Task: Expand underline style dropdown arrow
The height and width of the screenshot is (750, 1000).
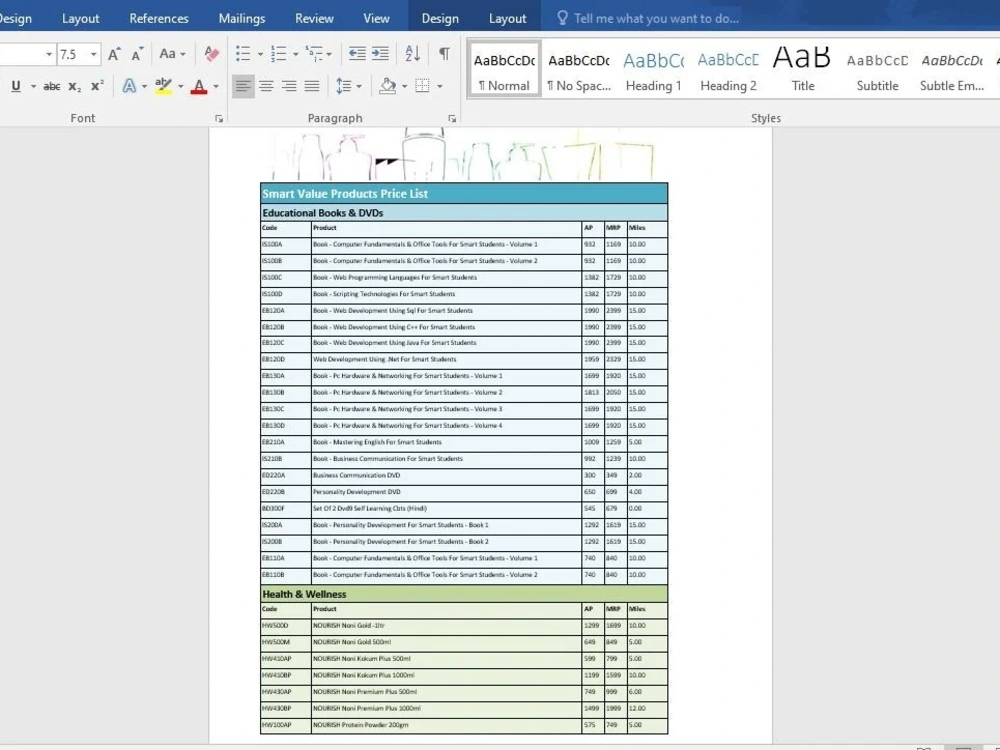Action: coord(33,86)
